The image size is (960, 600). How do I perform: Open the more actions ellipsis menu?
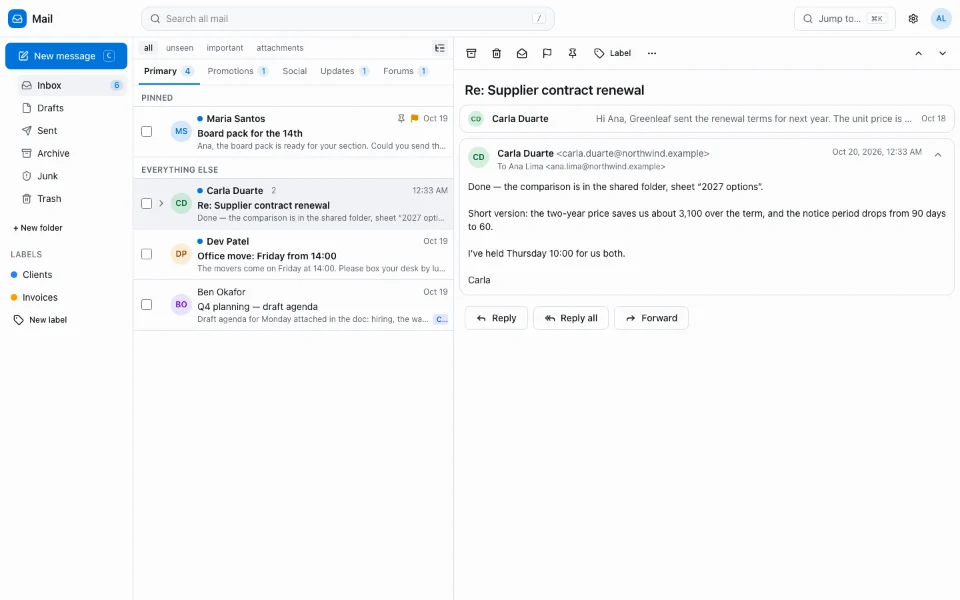pyautogui.click(x=652, y=53)
